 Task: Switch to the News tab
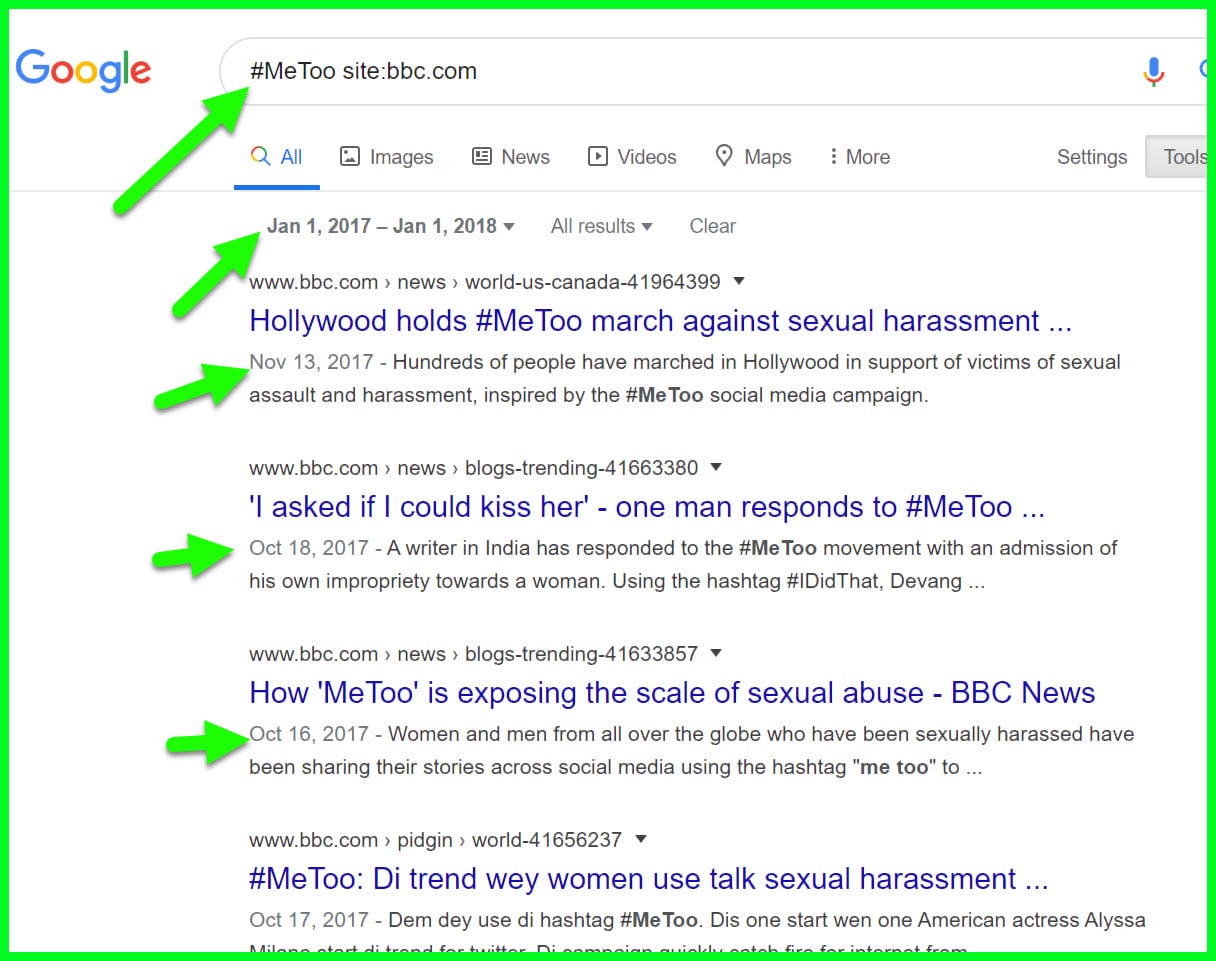pyautogui.click(x=510, y=157)
